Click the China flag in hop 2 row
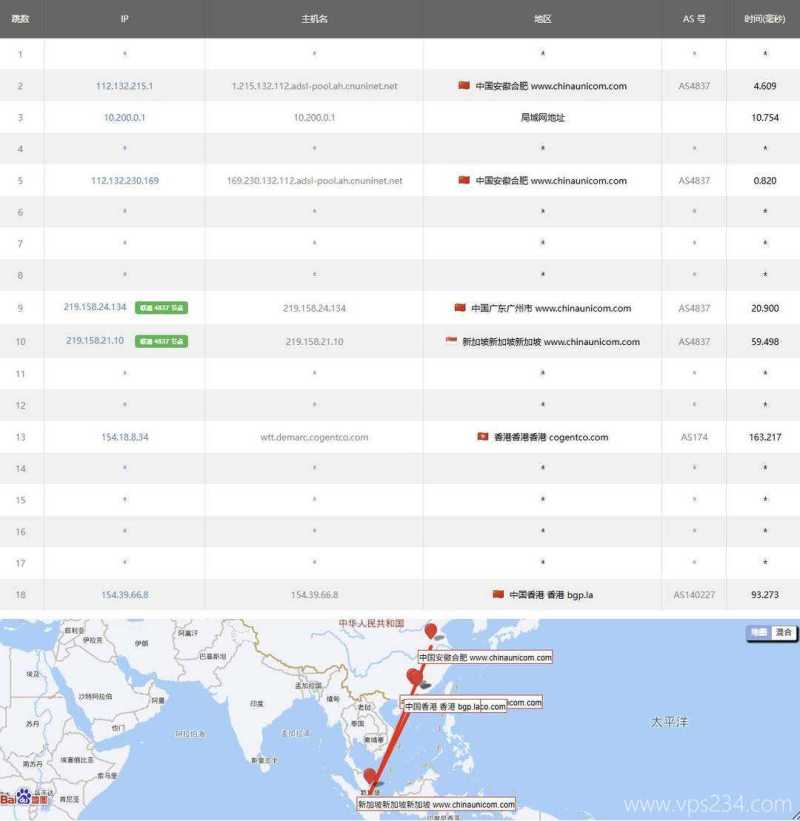The height and width of the screenshot is (821, 800). pyautogui.click(x=463, y=86)
